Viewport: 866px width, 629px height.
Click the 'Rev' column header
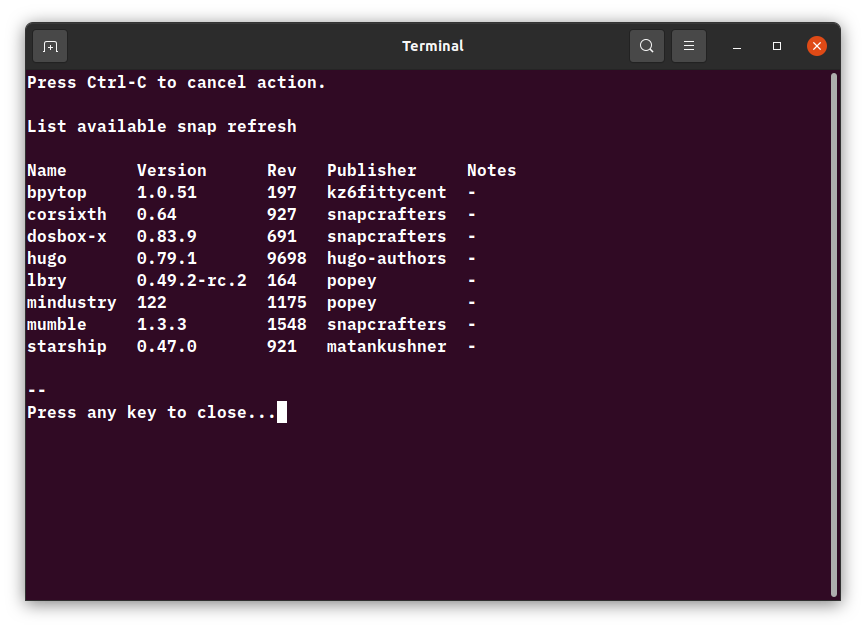[282, 170]
